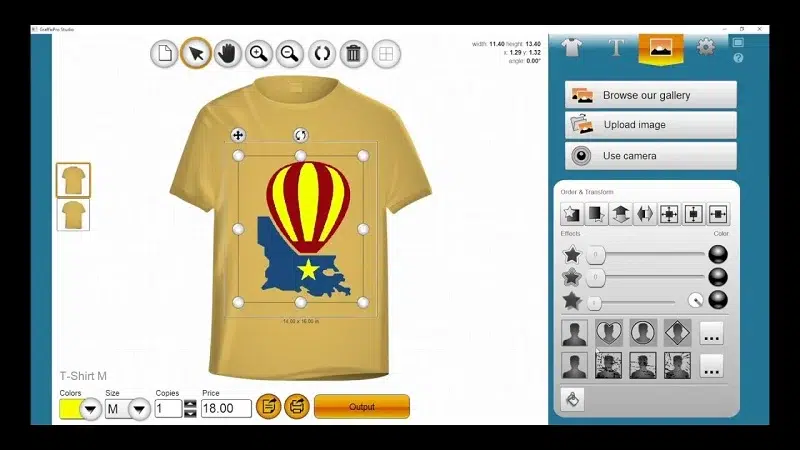
Task: Select the first grunge frame thumbnail
Action: [609, 365]
